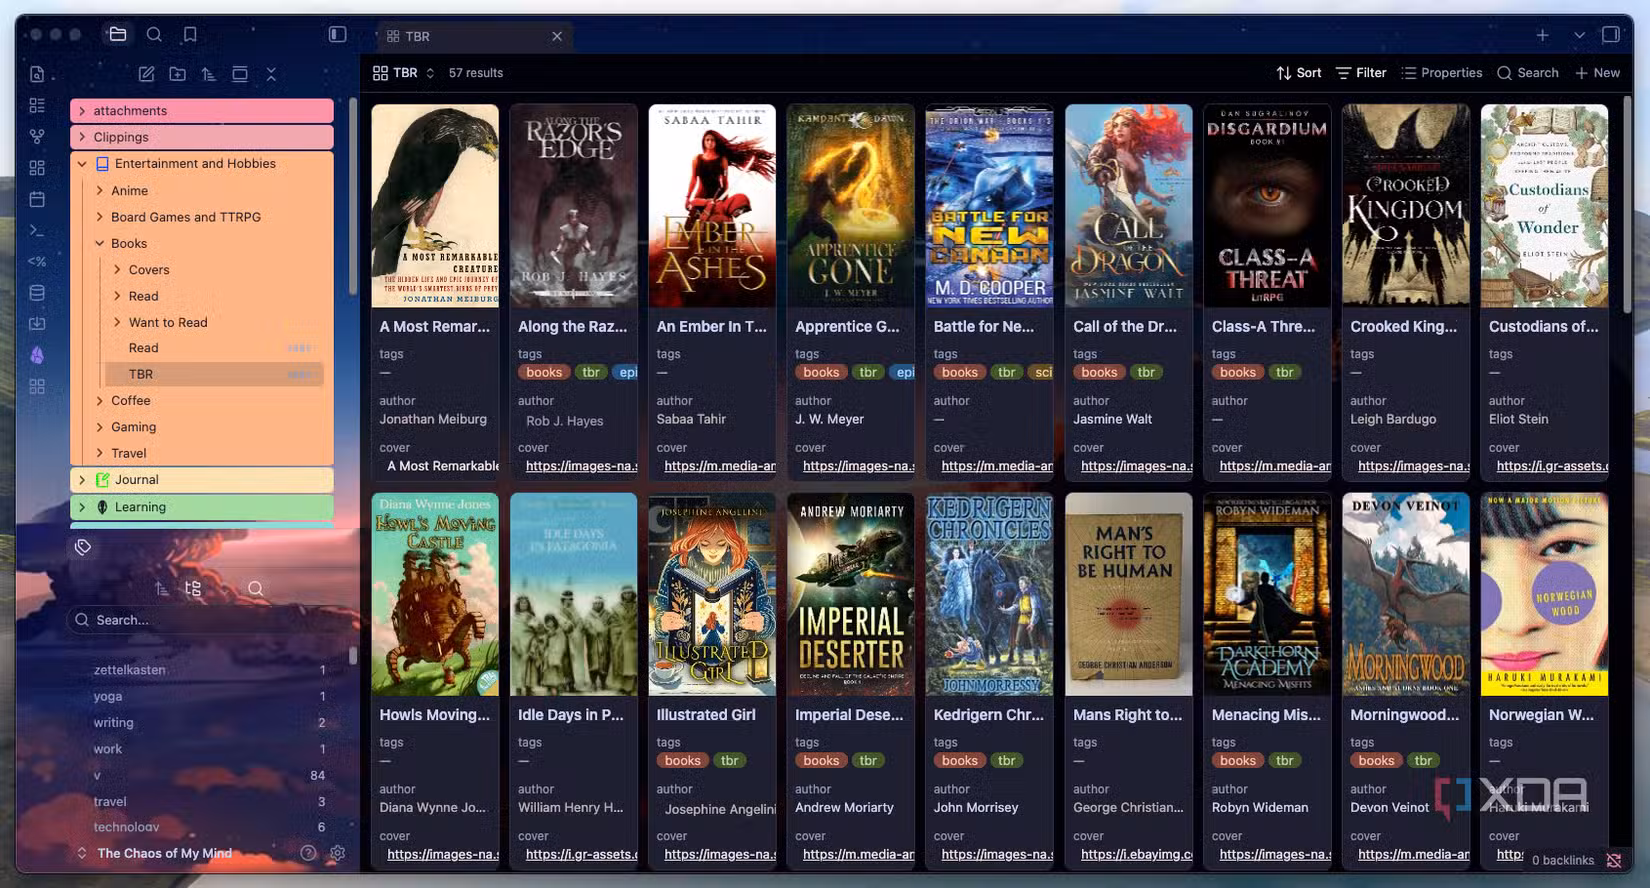This screenshot has height=888, width=1650.
Task: Open the calendar icon in ribbon
Action: [x=37, y=199]
